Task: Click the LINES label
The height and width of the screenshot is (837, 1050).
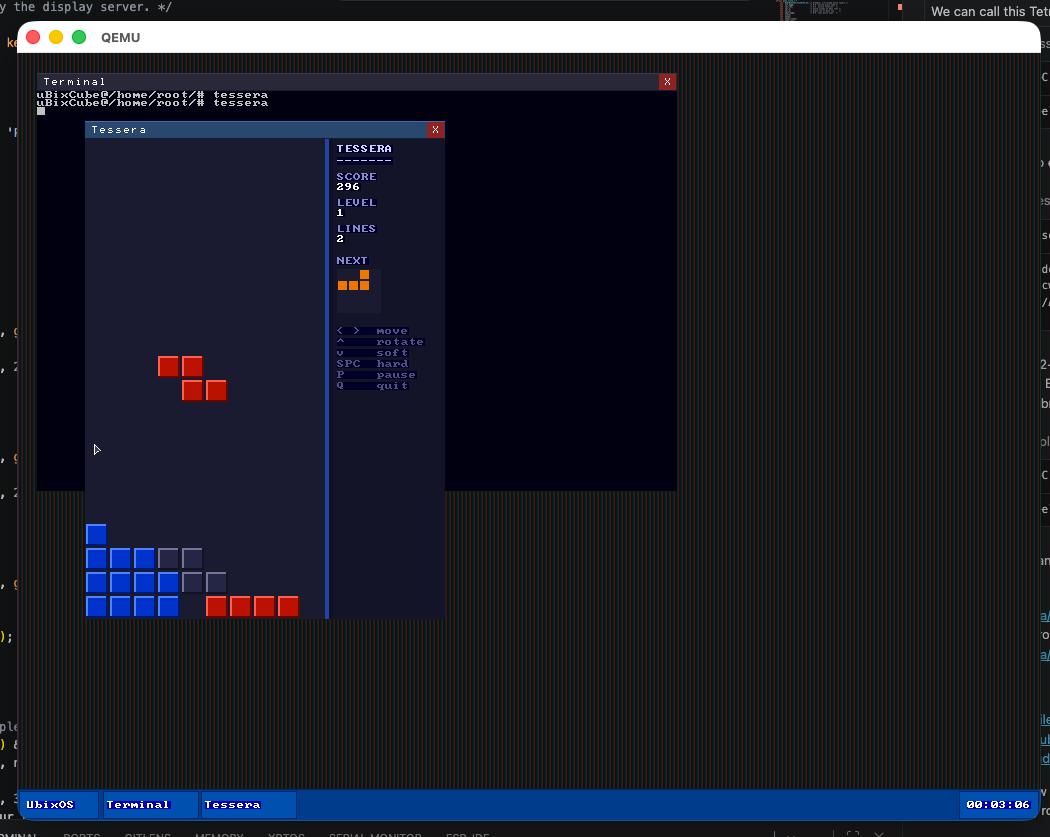Action: pyautogui.click(x=356, y=228)
